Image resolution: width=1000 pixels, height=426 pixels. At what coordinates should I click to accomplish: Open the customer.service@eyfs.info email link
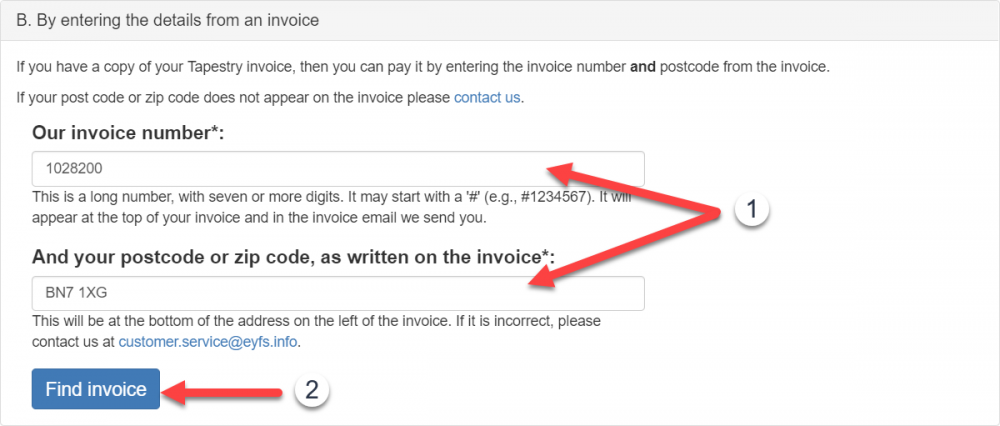(208, 342)
